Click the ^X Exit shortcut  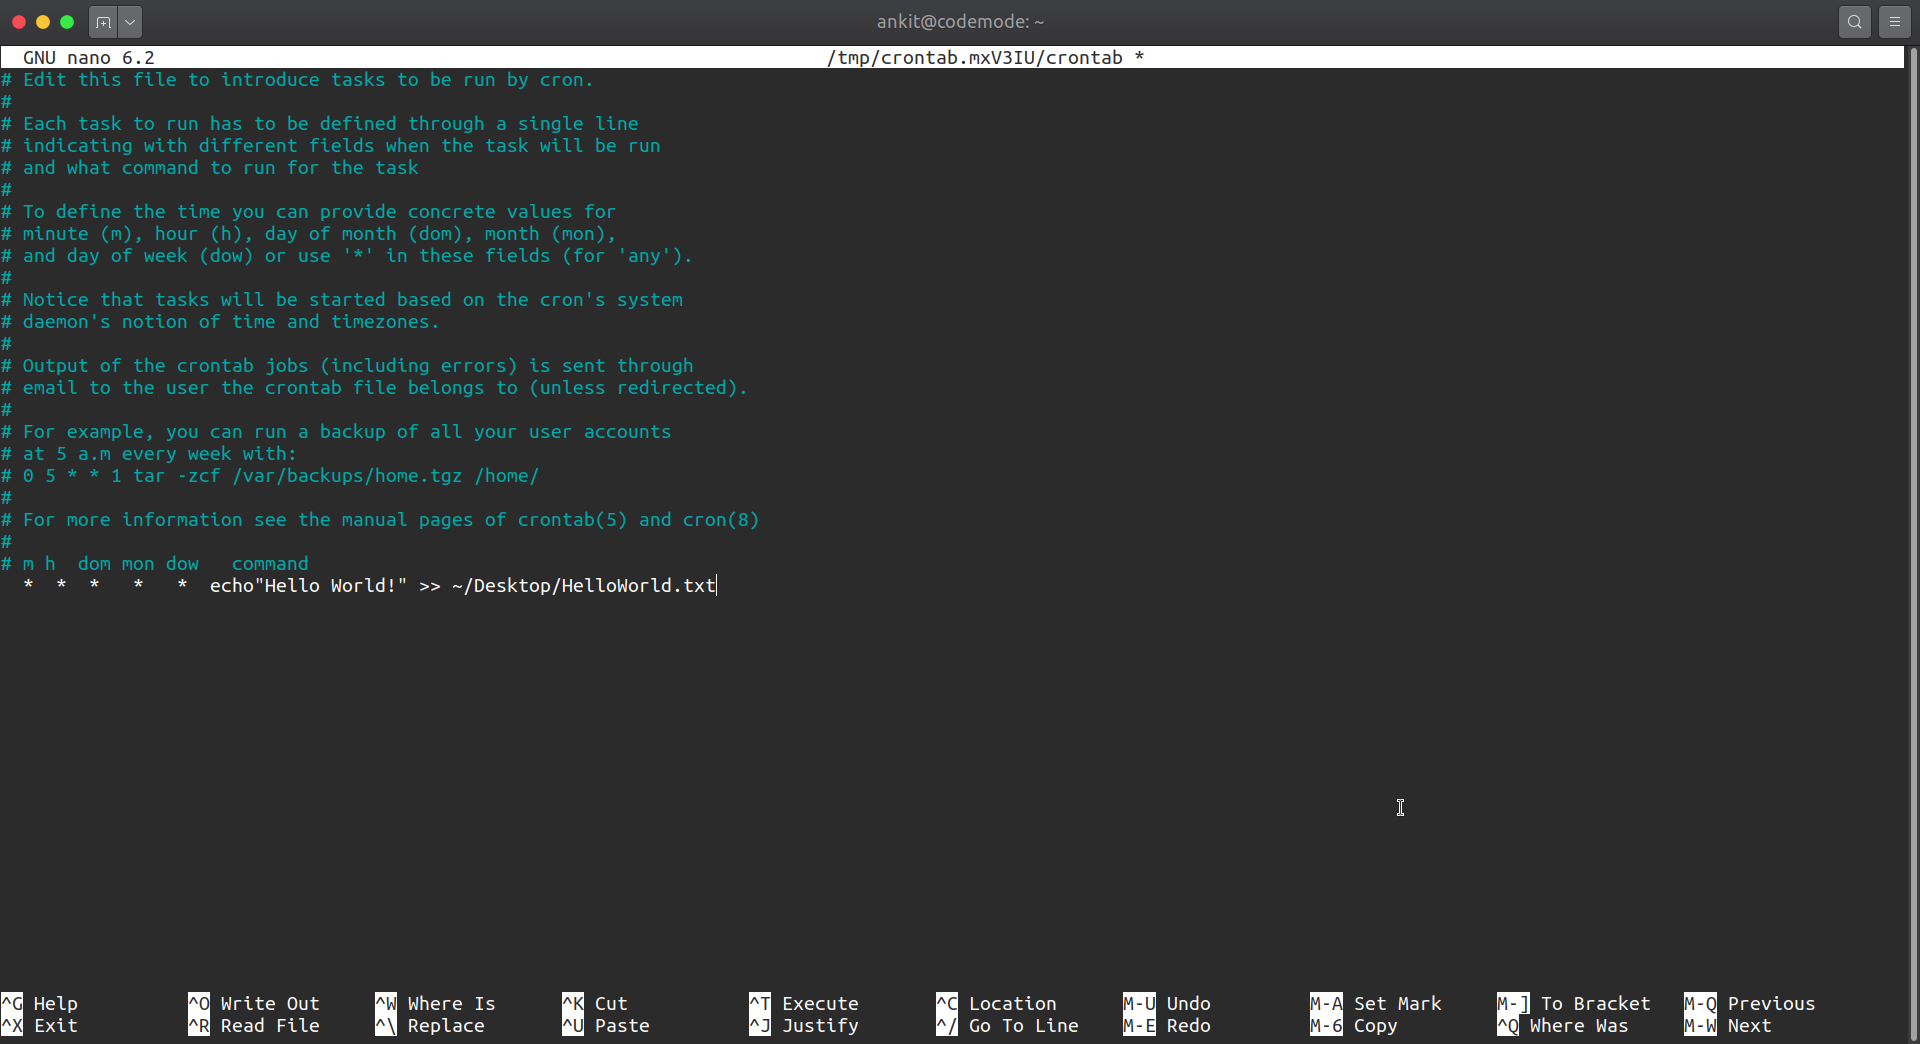point(40,1025)
